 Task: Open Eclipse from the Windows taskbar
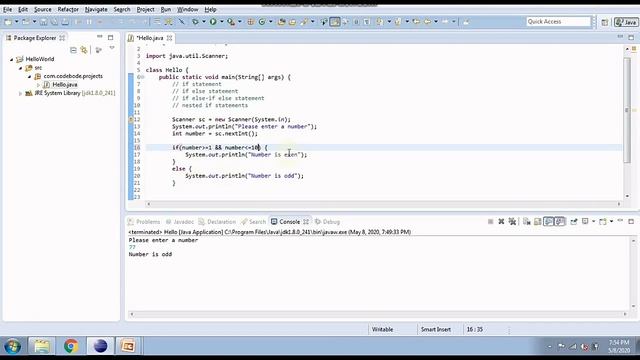tap(100, 346)
